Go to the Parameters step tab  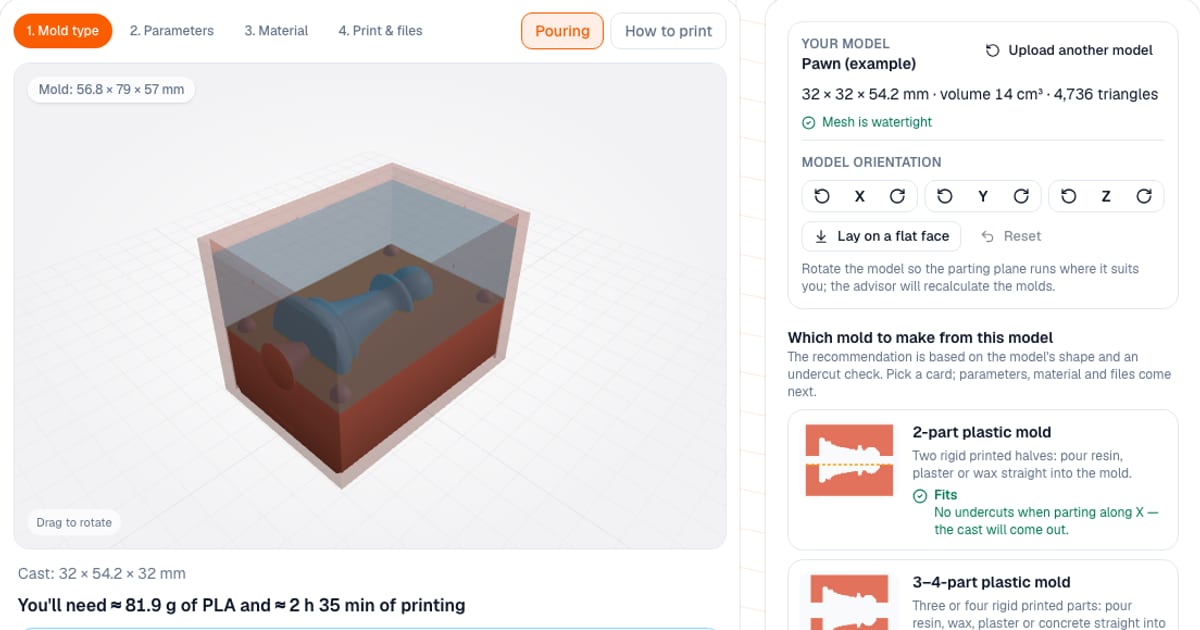click(171, 31)
